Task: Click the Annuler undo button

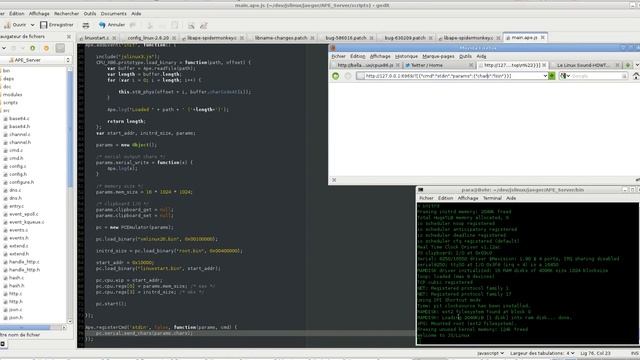Action: [111, 25]
